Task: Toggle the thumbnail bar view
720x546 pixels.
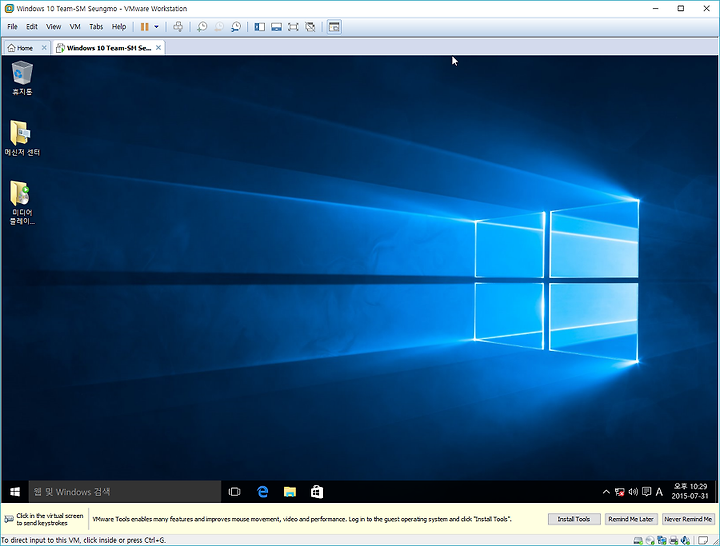Action: click(276, 27)
